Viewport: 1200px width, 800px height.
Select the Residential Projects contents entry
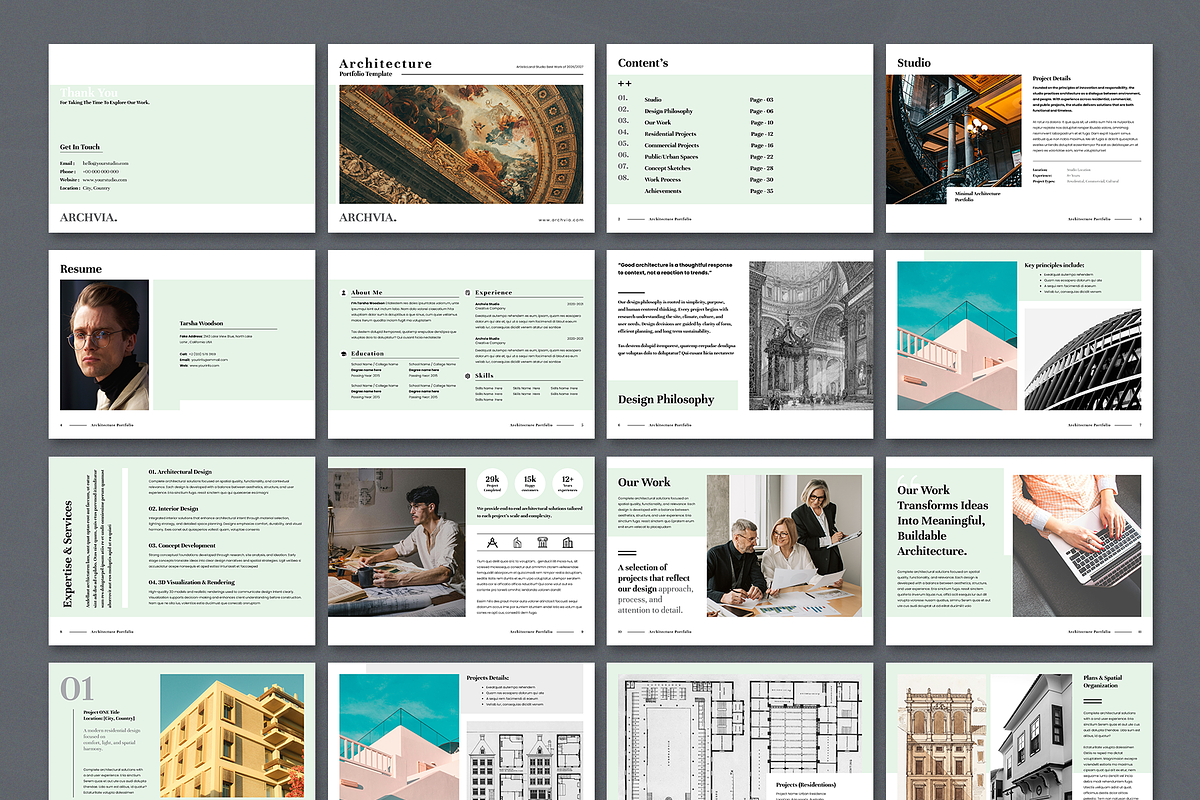pyautogui.click(x=670, y=134)
